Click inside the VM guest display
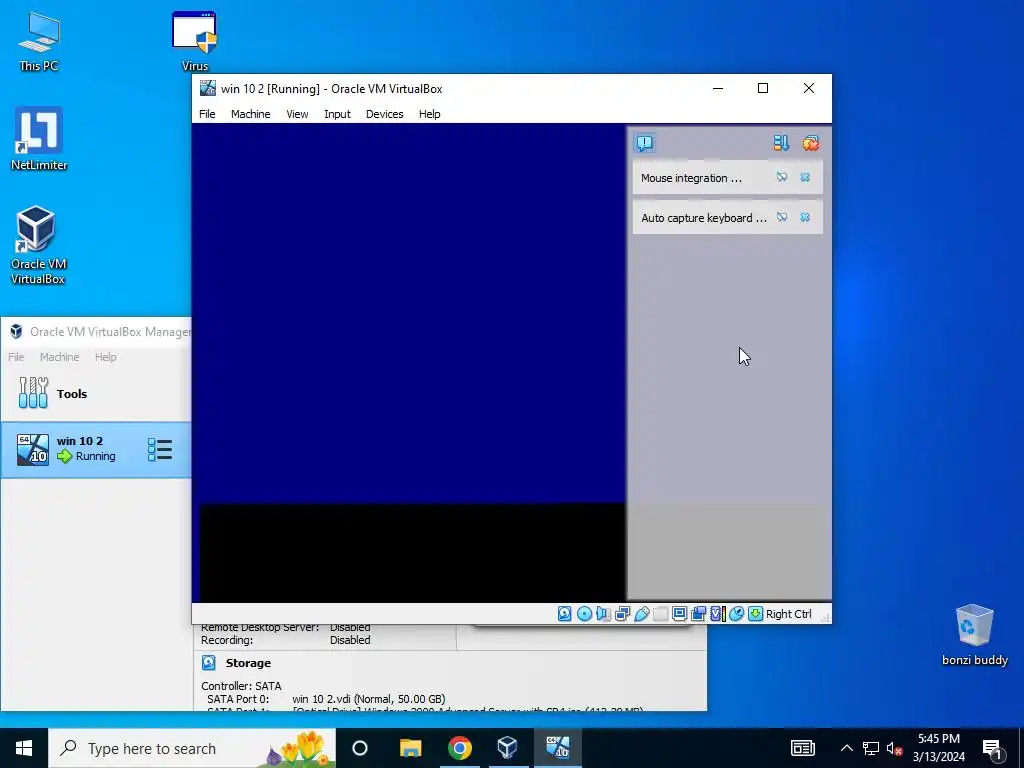Image resolution: width=1024 pixels, height=768 pixels. click(409, 362)
